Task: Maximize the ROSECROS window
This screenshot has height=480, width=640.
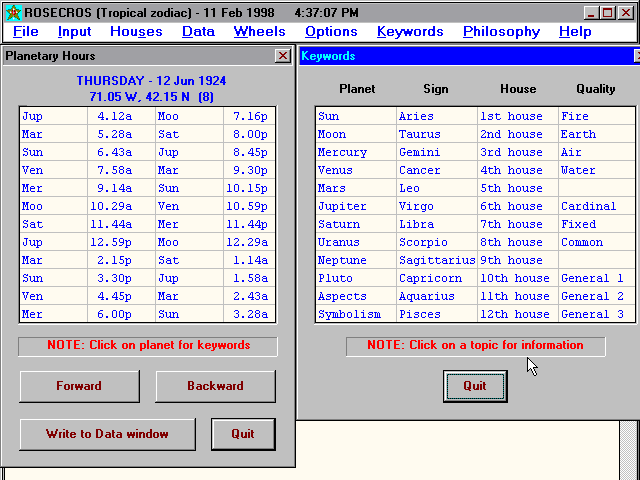Action: point(607,13)
